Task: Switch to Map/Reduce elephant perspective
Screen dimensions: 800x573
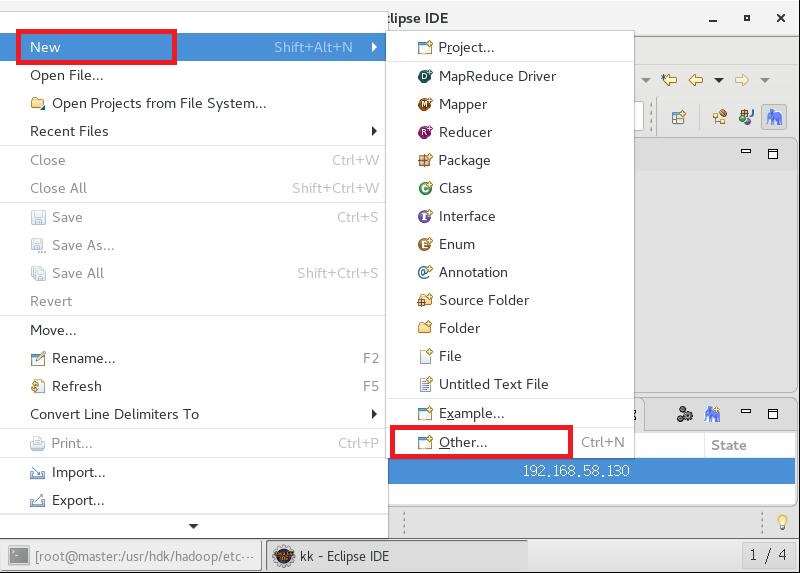Action: tap(774, 117)
